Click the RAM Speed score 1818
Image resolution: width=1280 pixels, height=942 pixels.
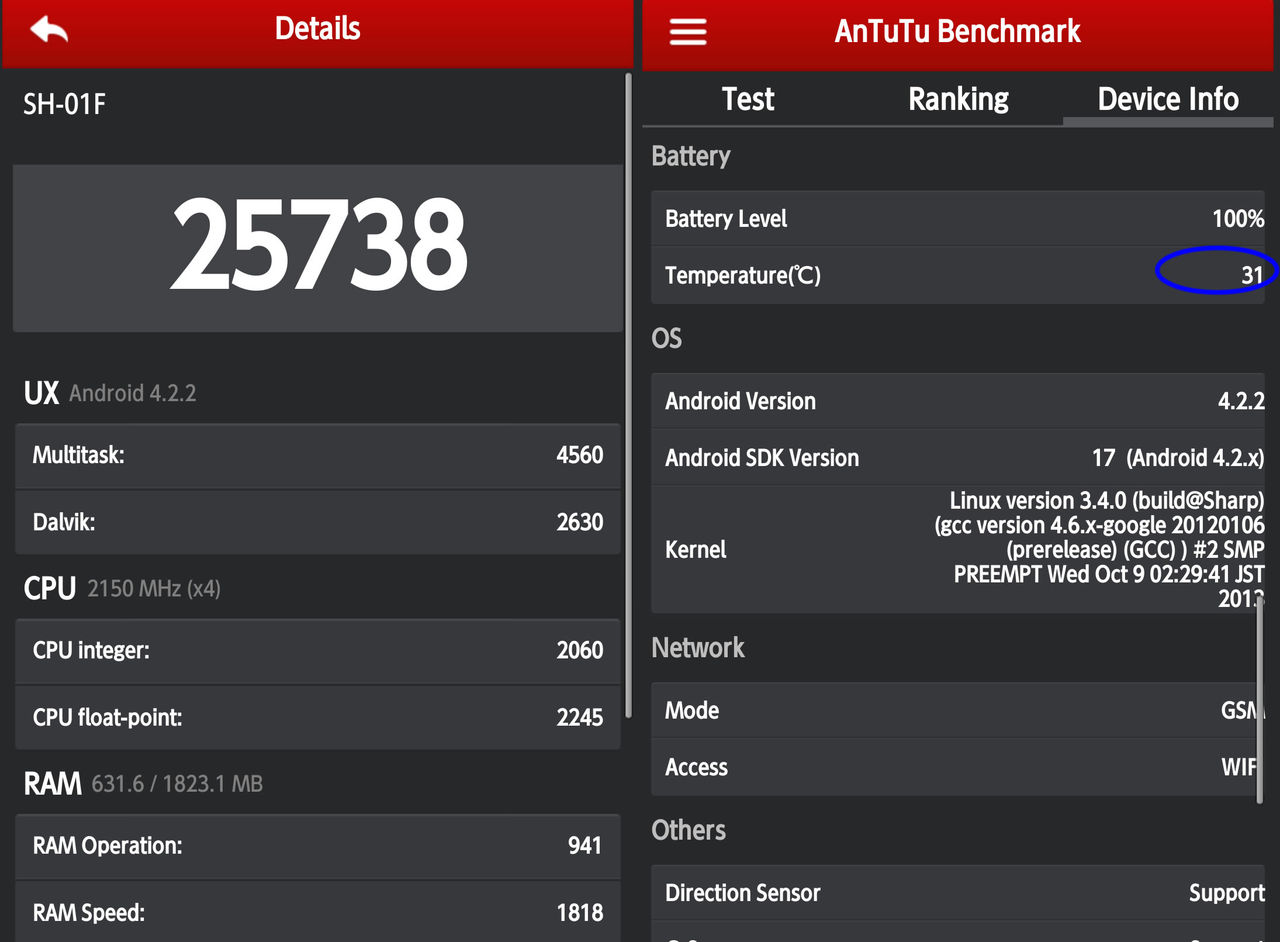tap(580, 912)
